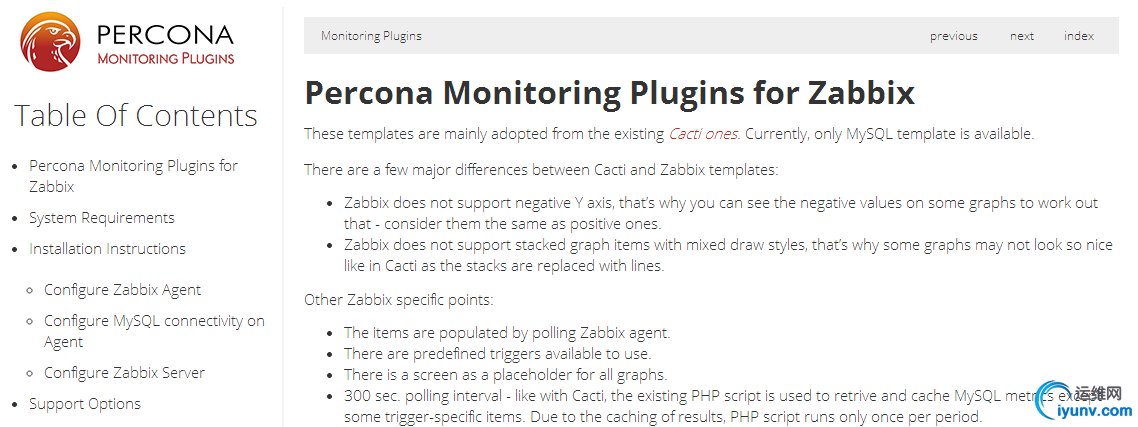
Task: Click the Percona eagle logo icon
Action: tap(51, 43)
